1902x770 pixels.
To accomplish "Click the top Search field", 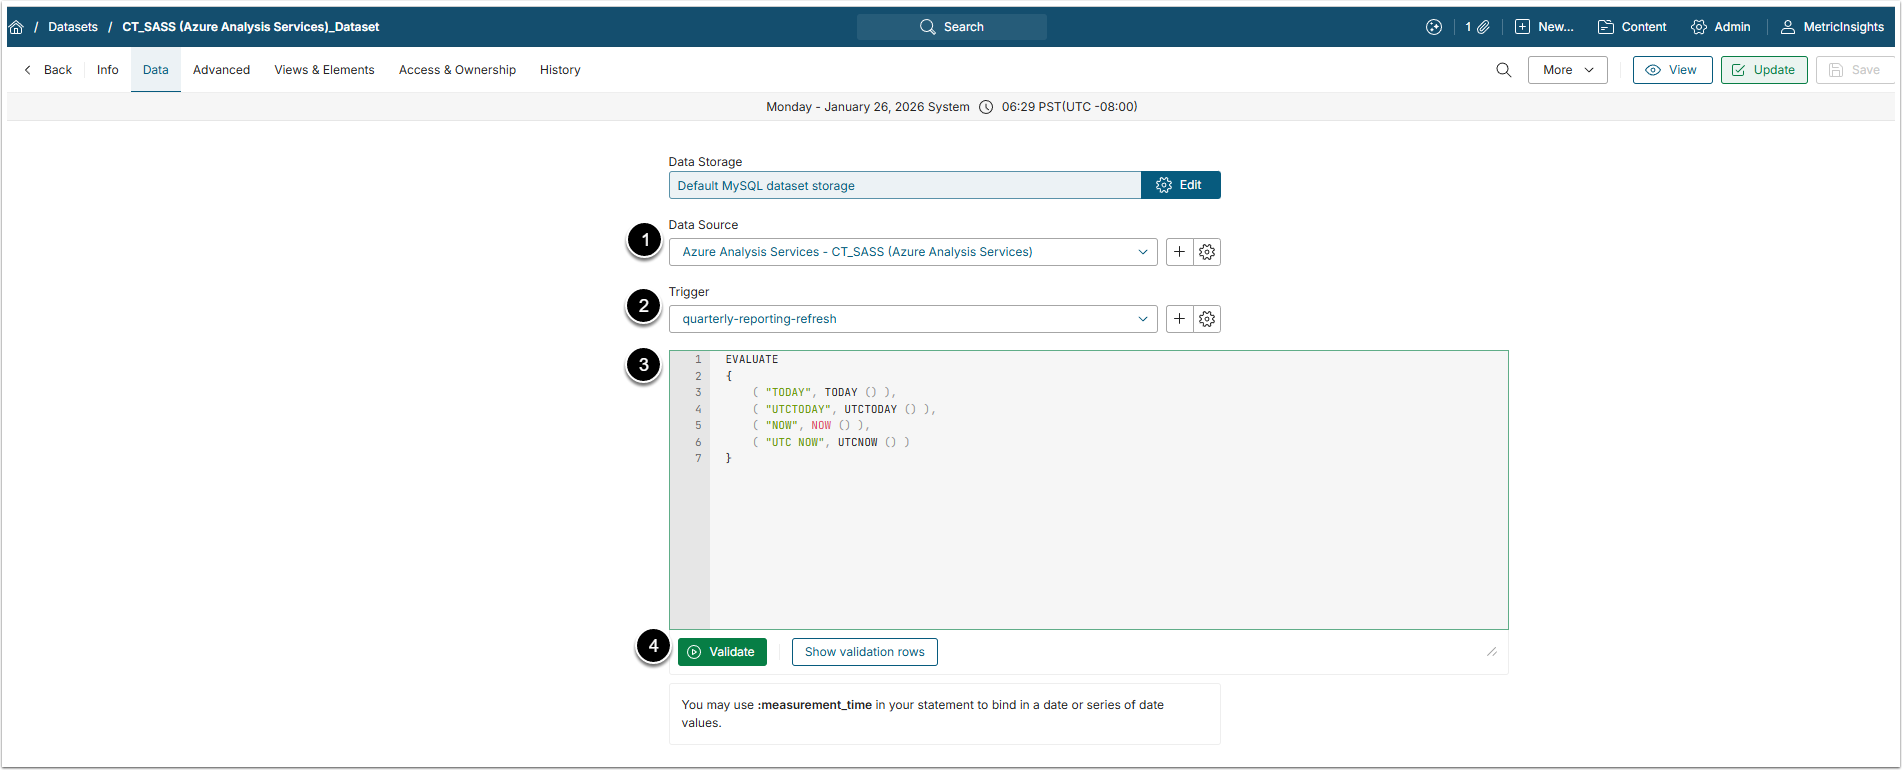I will point(951,27).
